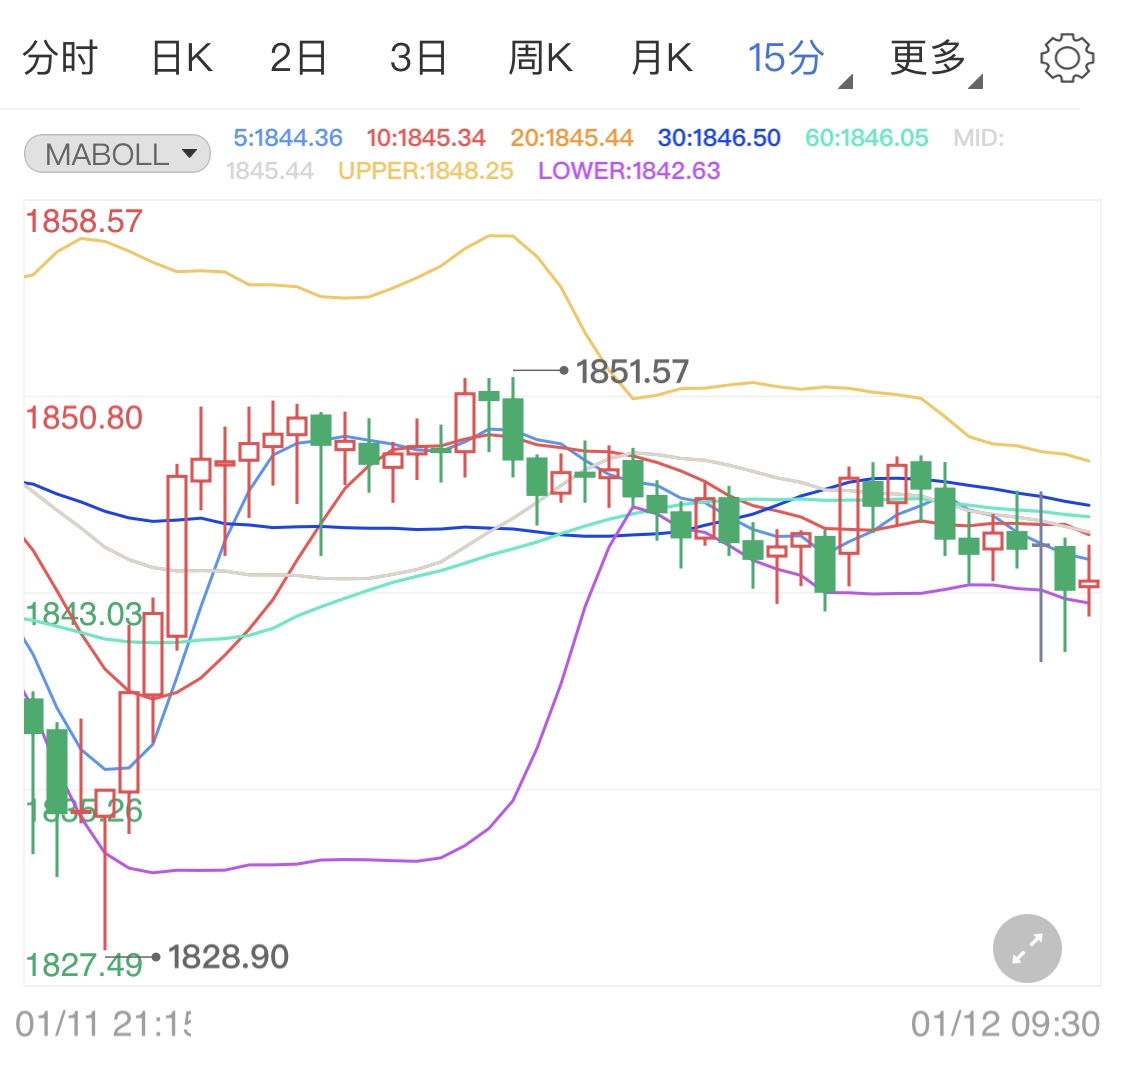Select the 月K chart view
Viewport: 1125px width, 1073px height.
tap(660, 57)
